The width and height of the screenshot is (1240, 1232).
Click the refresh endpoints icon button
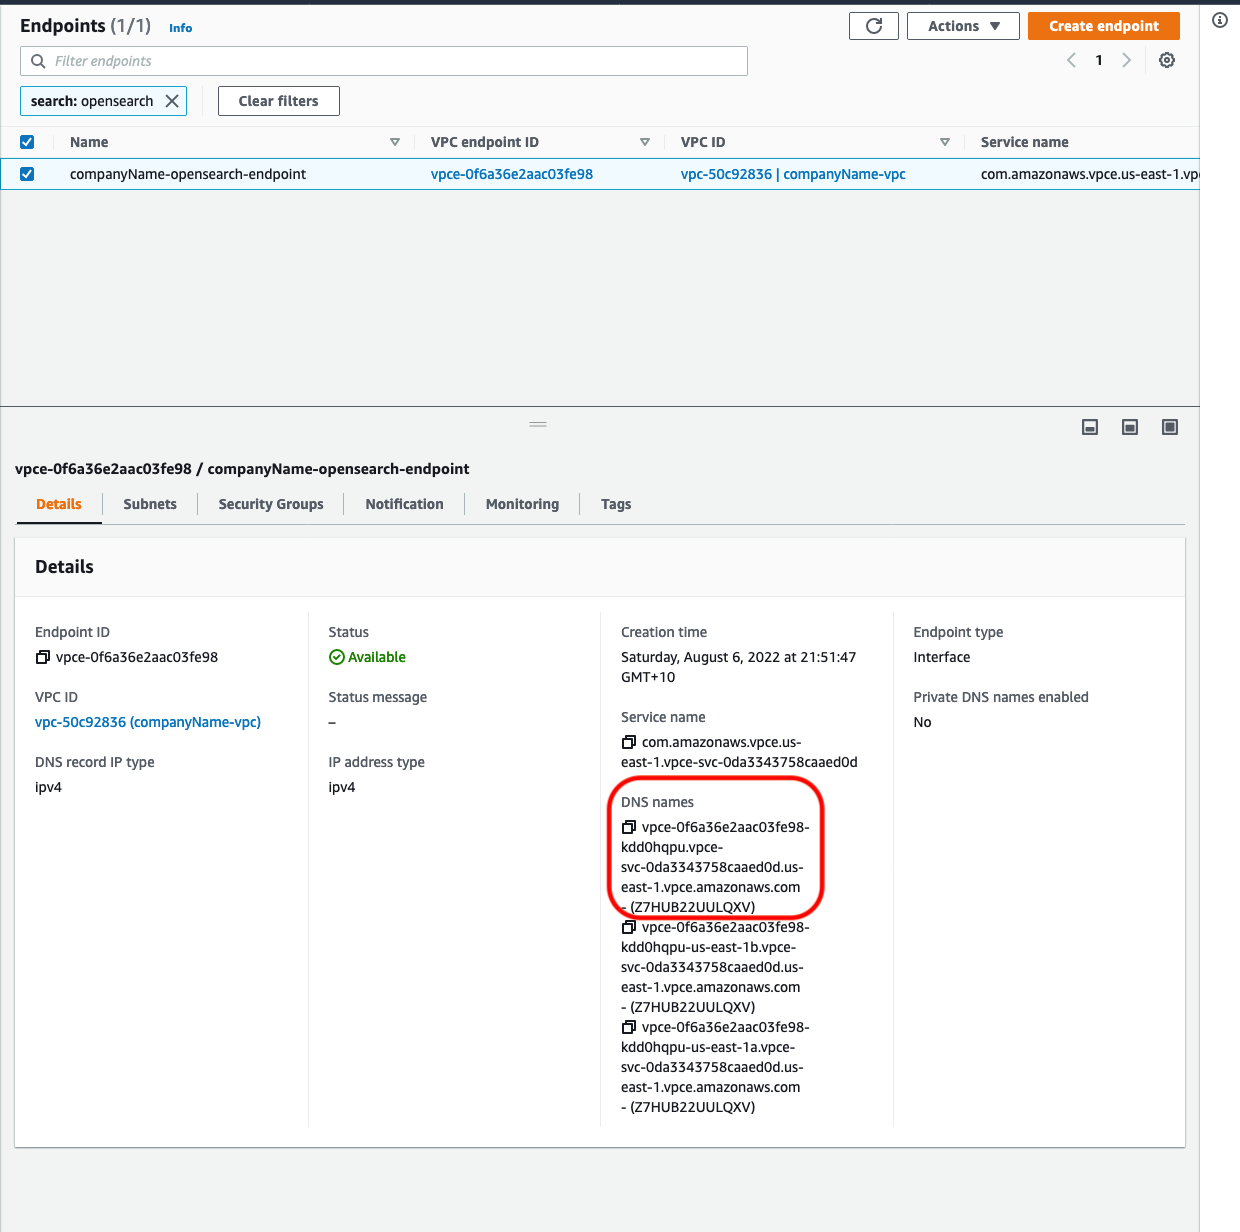coord(873,26)
